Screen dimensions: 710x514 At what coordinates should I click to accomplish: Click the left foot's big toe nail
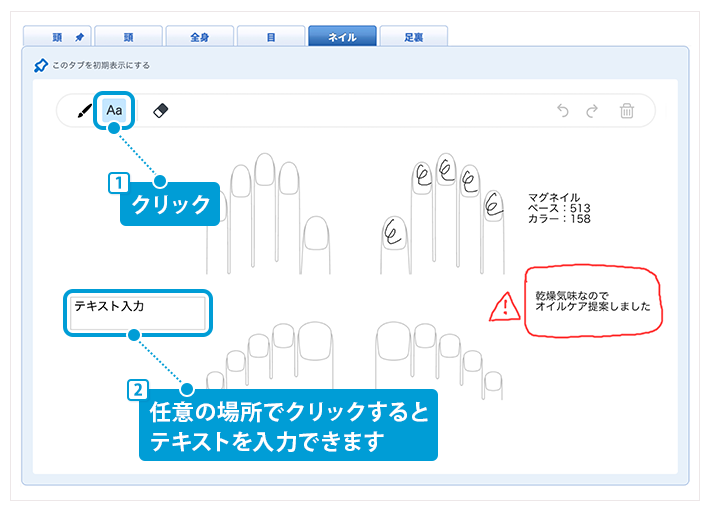[x=316, y=337]
